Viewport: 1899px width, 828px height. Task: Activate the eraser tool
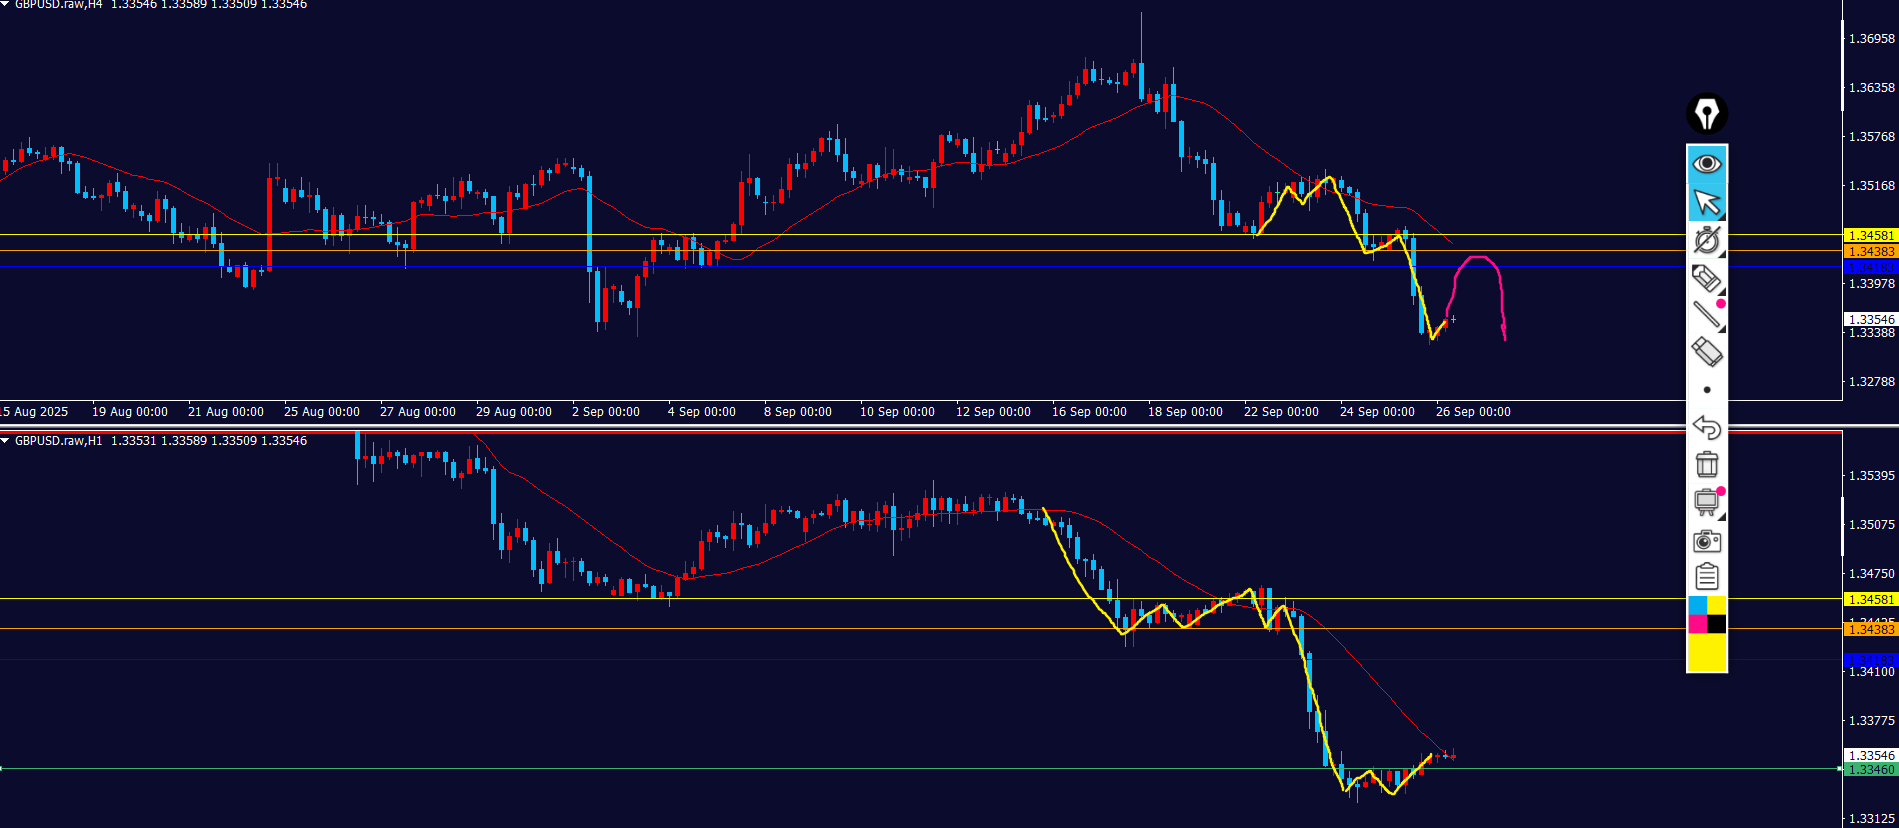click(x=1706, y=352)
